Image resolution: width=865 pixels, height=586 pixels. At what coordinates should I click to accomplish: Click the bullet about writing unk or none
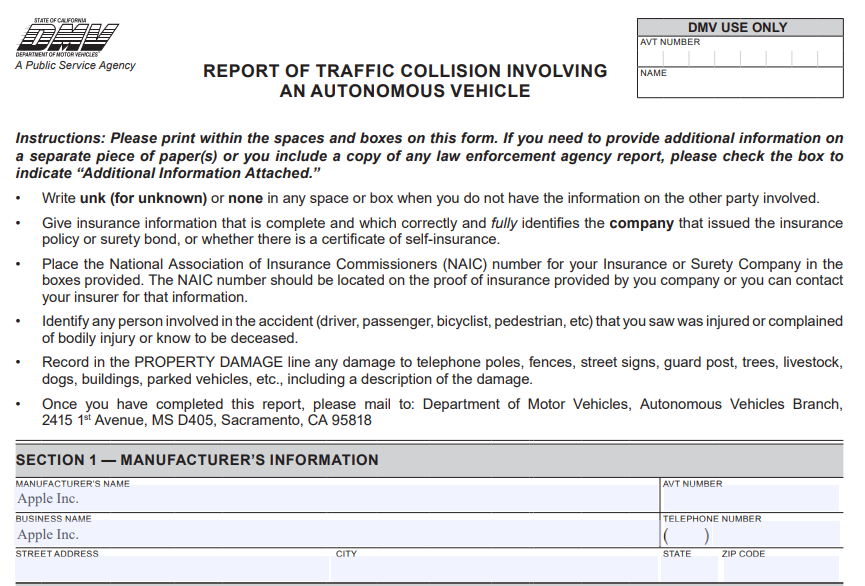[x=430, y=198]
